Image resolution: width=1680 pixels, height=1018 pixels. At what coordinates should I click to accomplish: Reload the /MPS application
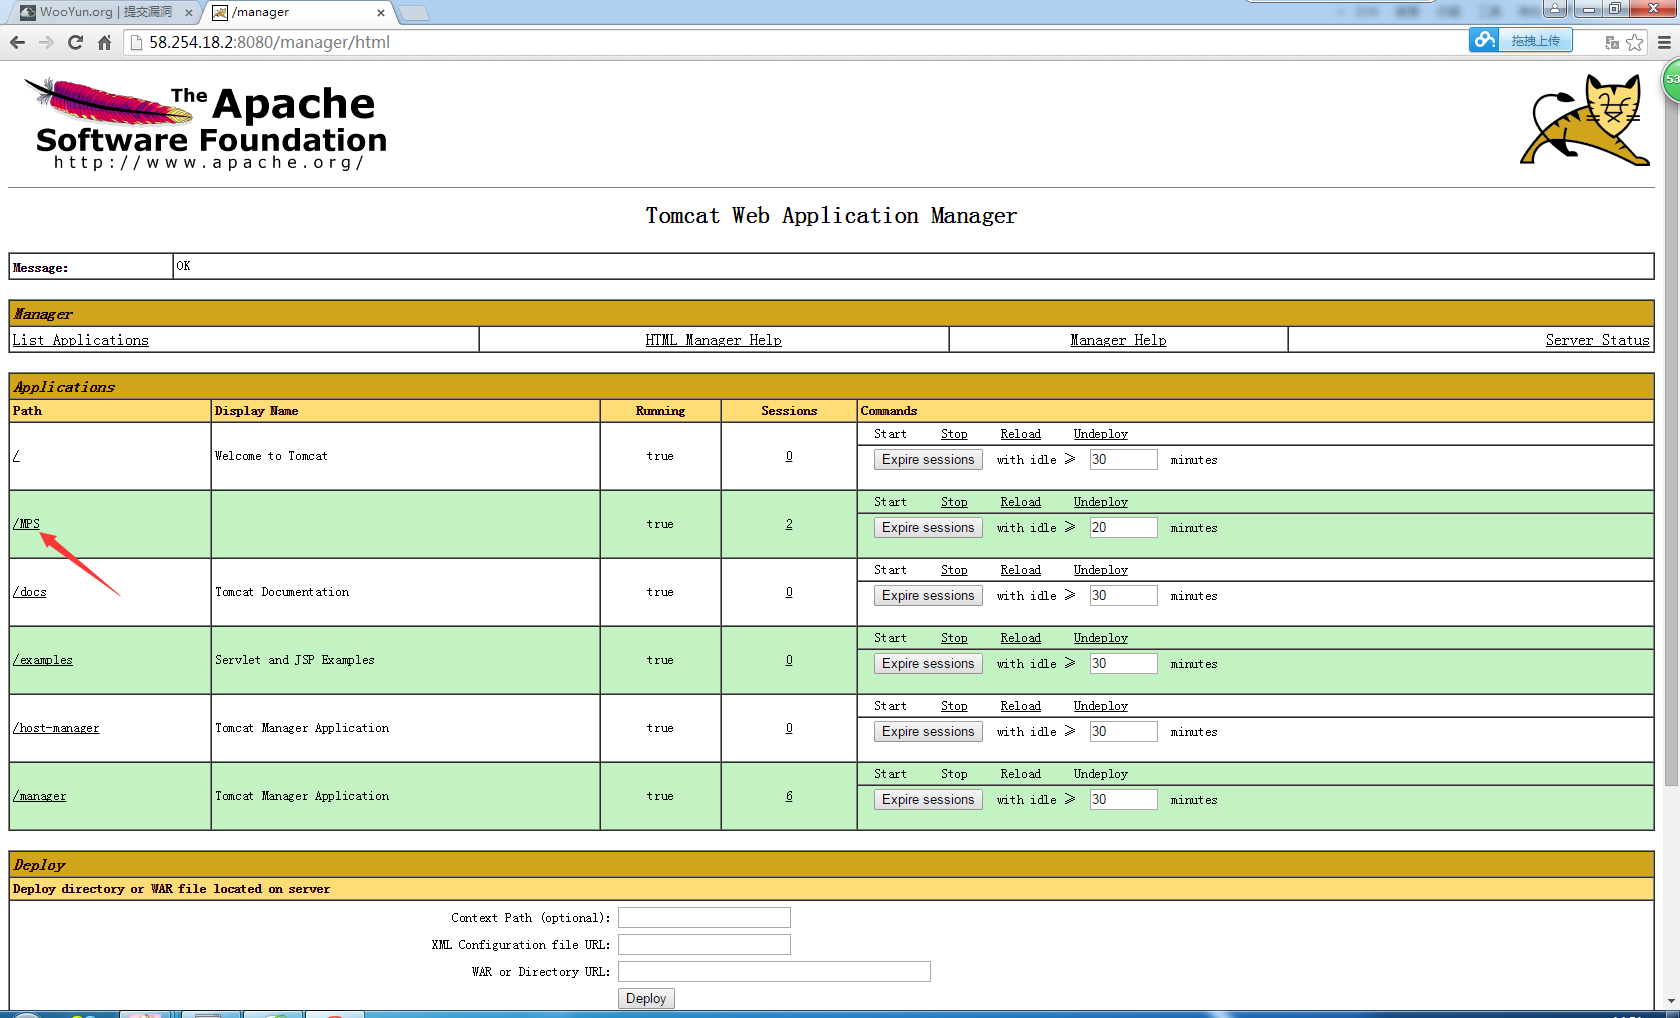click(1020, 502)
